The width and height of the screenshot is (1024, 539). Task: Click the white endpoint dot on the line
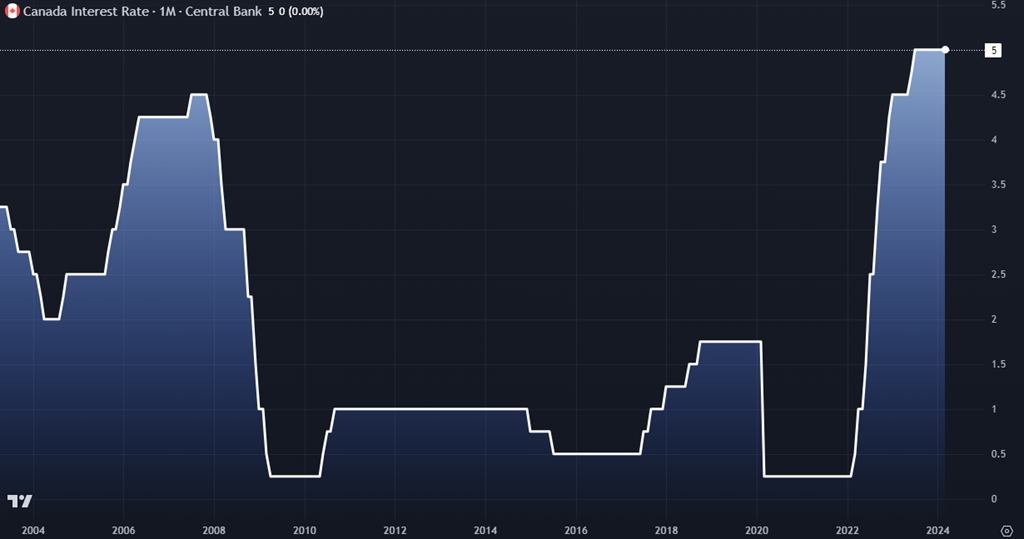click(946, 50)
